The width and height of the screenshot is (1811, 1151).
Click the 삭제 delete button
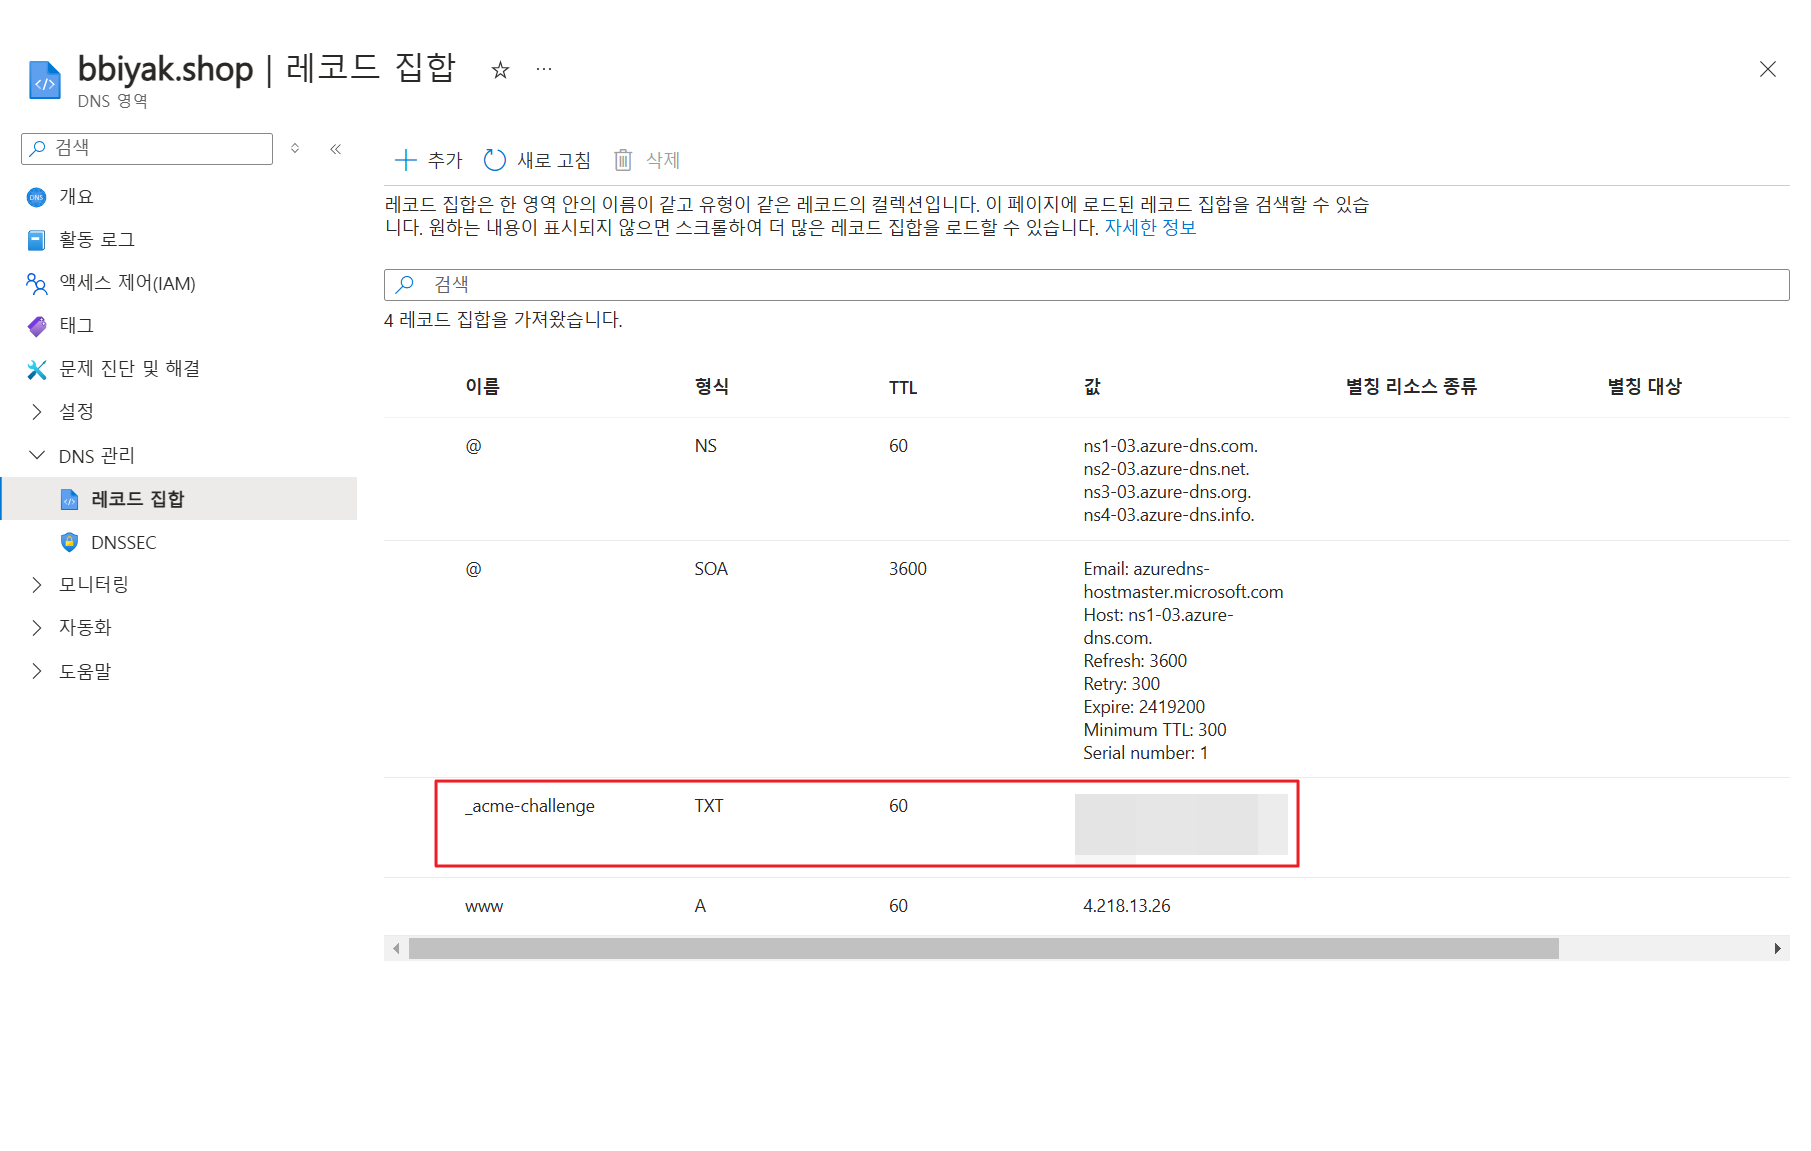tap(647, 160)
